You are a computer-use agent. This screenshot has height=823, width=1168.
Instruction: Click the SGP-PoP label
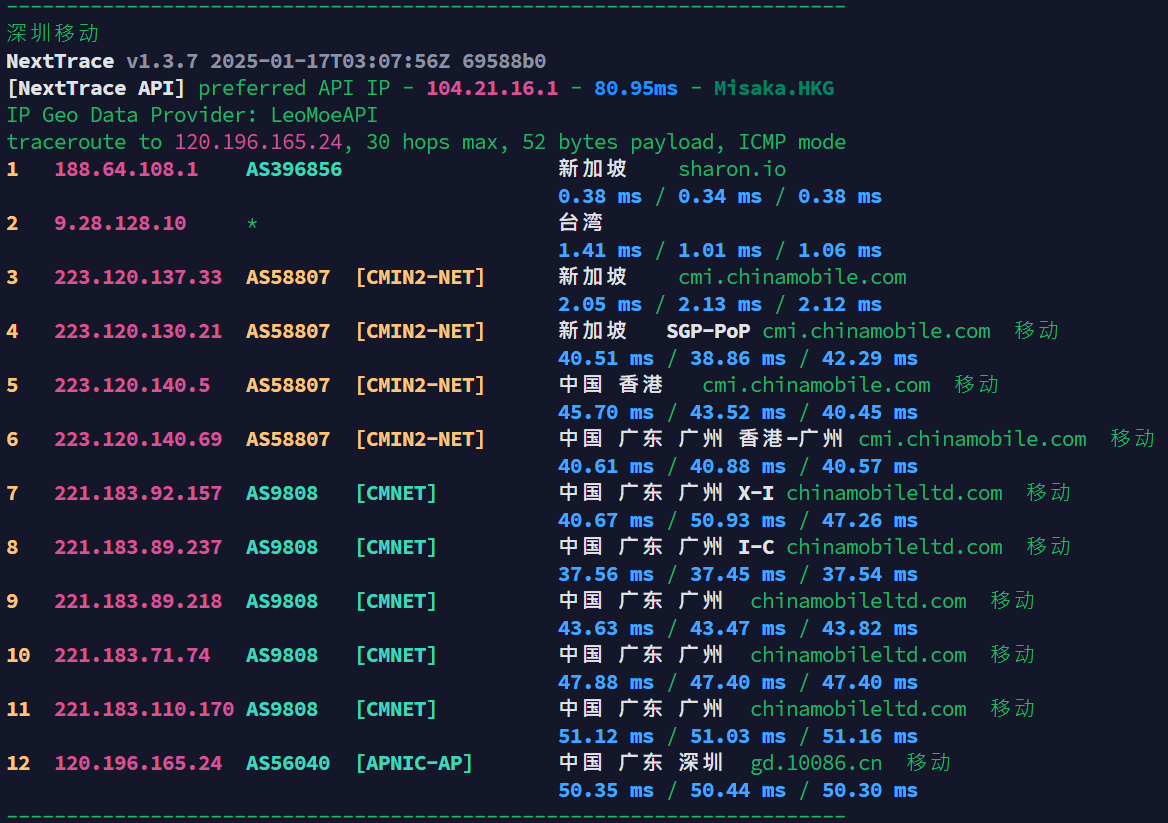coord(708,331)
